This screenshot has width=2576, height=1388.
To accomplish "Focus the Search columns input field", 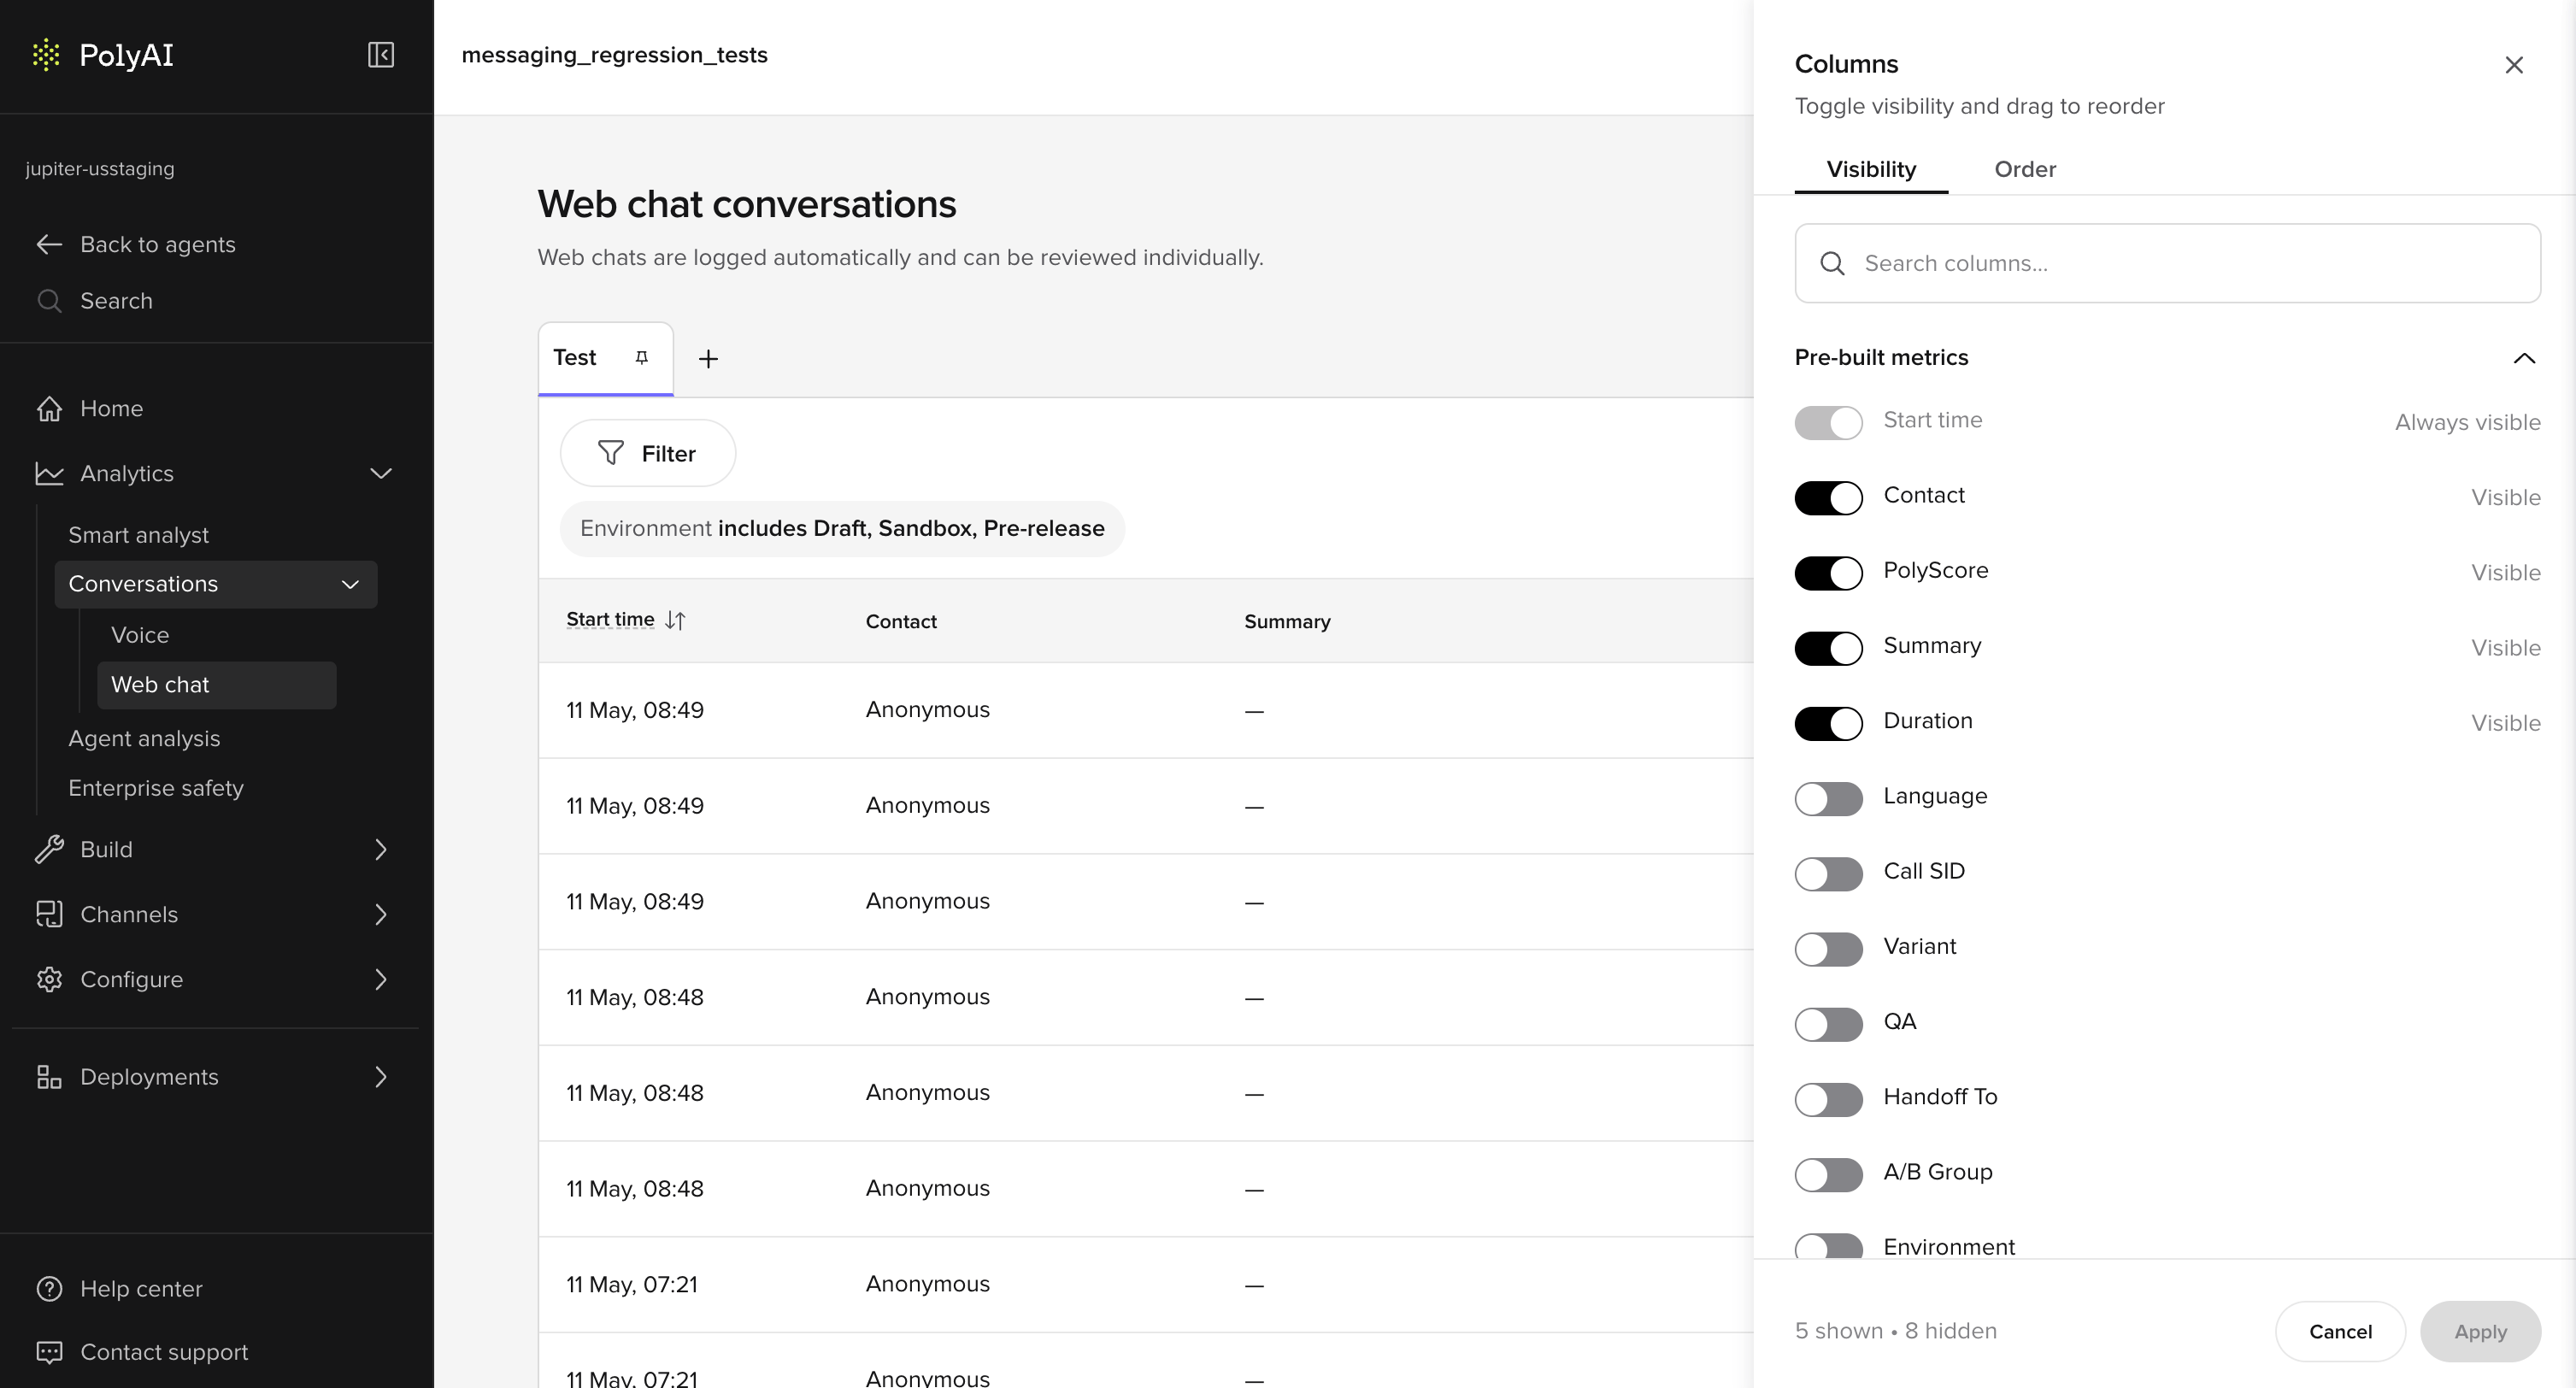I will click(x=2167, y=263).
